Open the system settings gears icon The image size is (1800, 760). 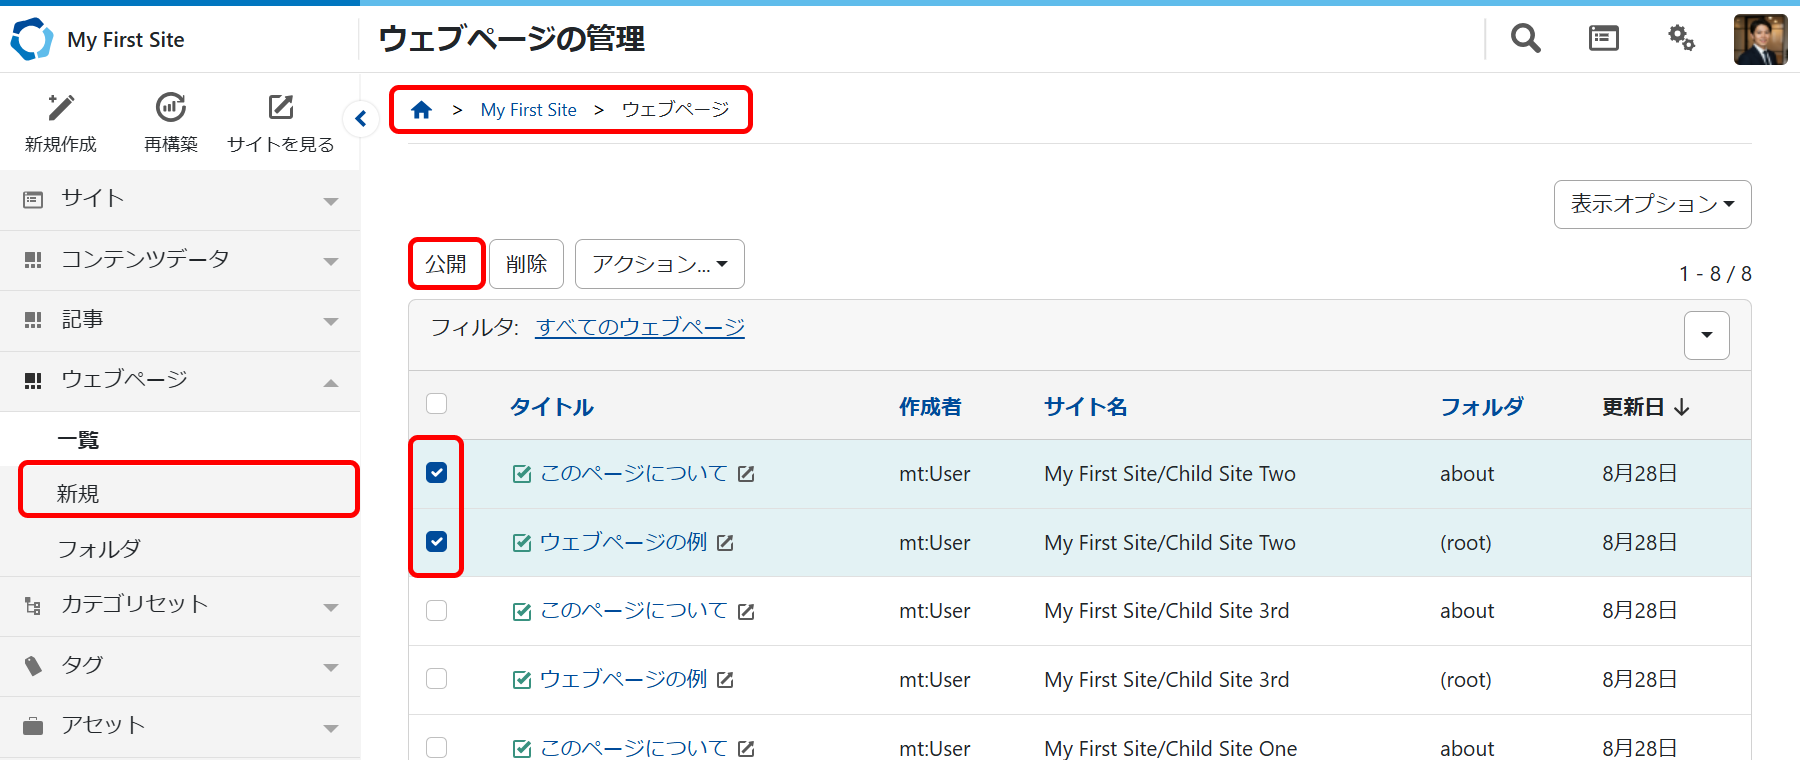tap(1681, 39)
